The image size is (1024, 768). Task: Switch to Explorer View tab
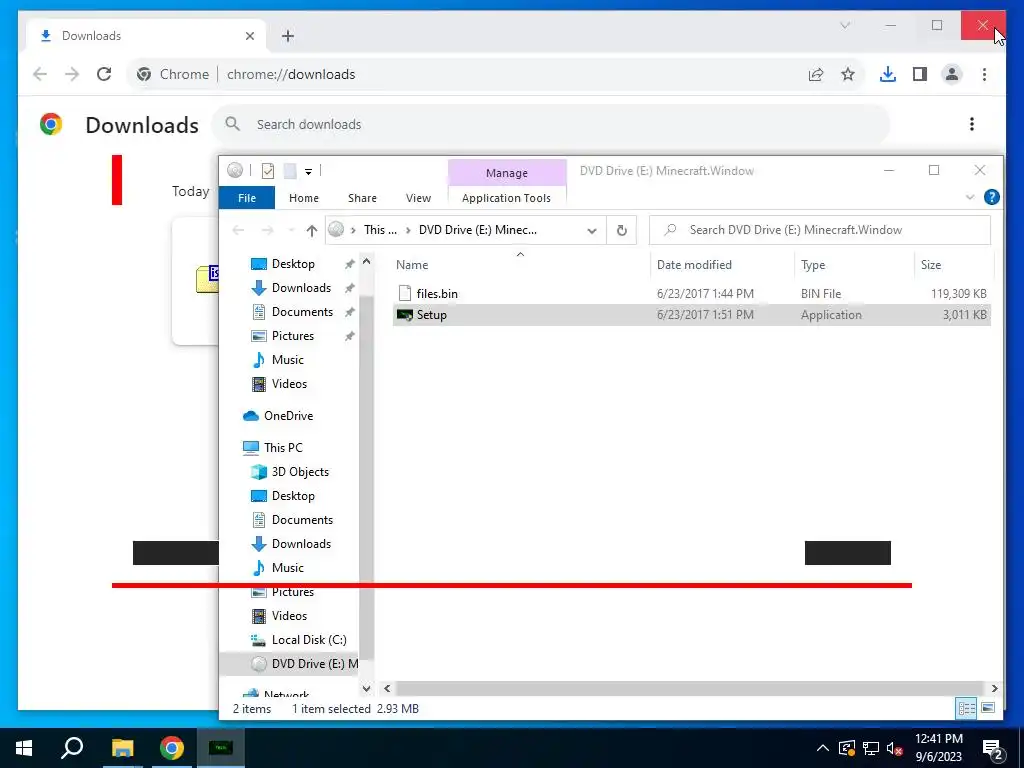418,198
